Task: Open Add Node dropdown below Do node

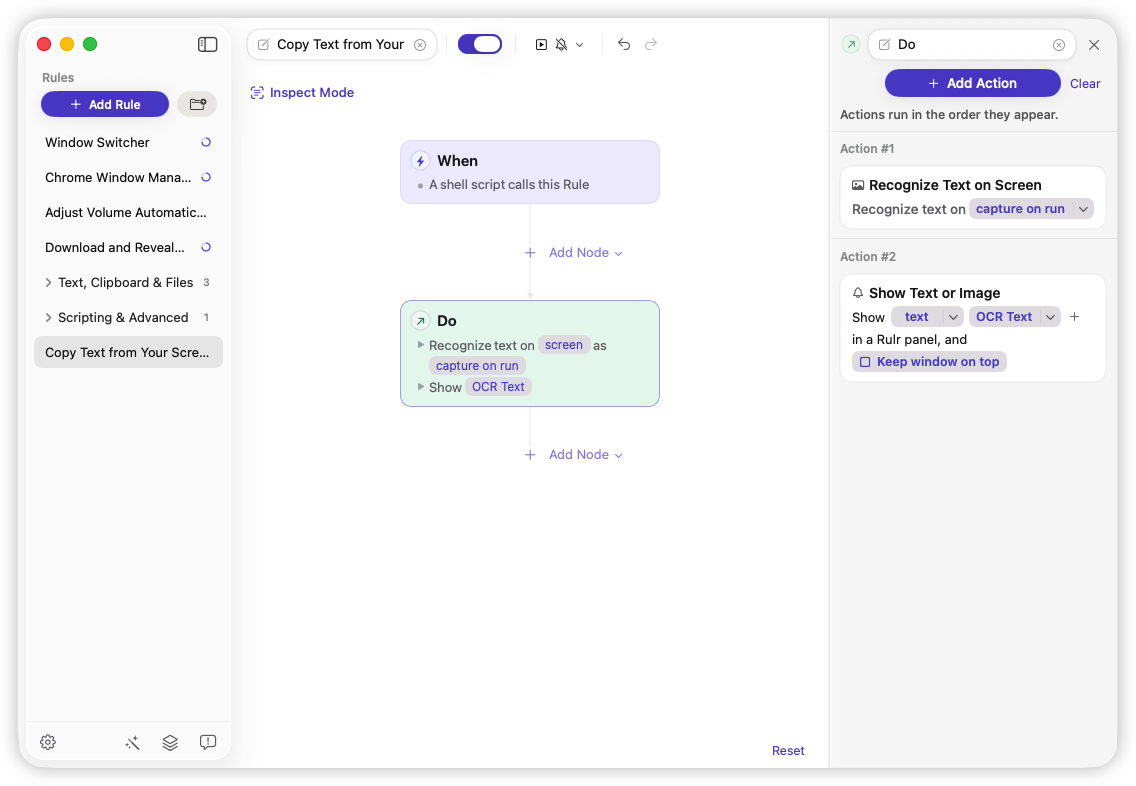Action: click(x=585, y=455)
